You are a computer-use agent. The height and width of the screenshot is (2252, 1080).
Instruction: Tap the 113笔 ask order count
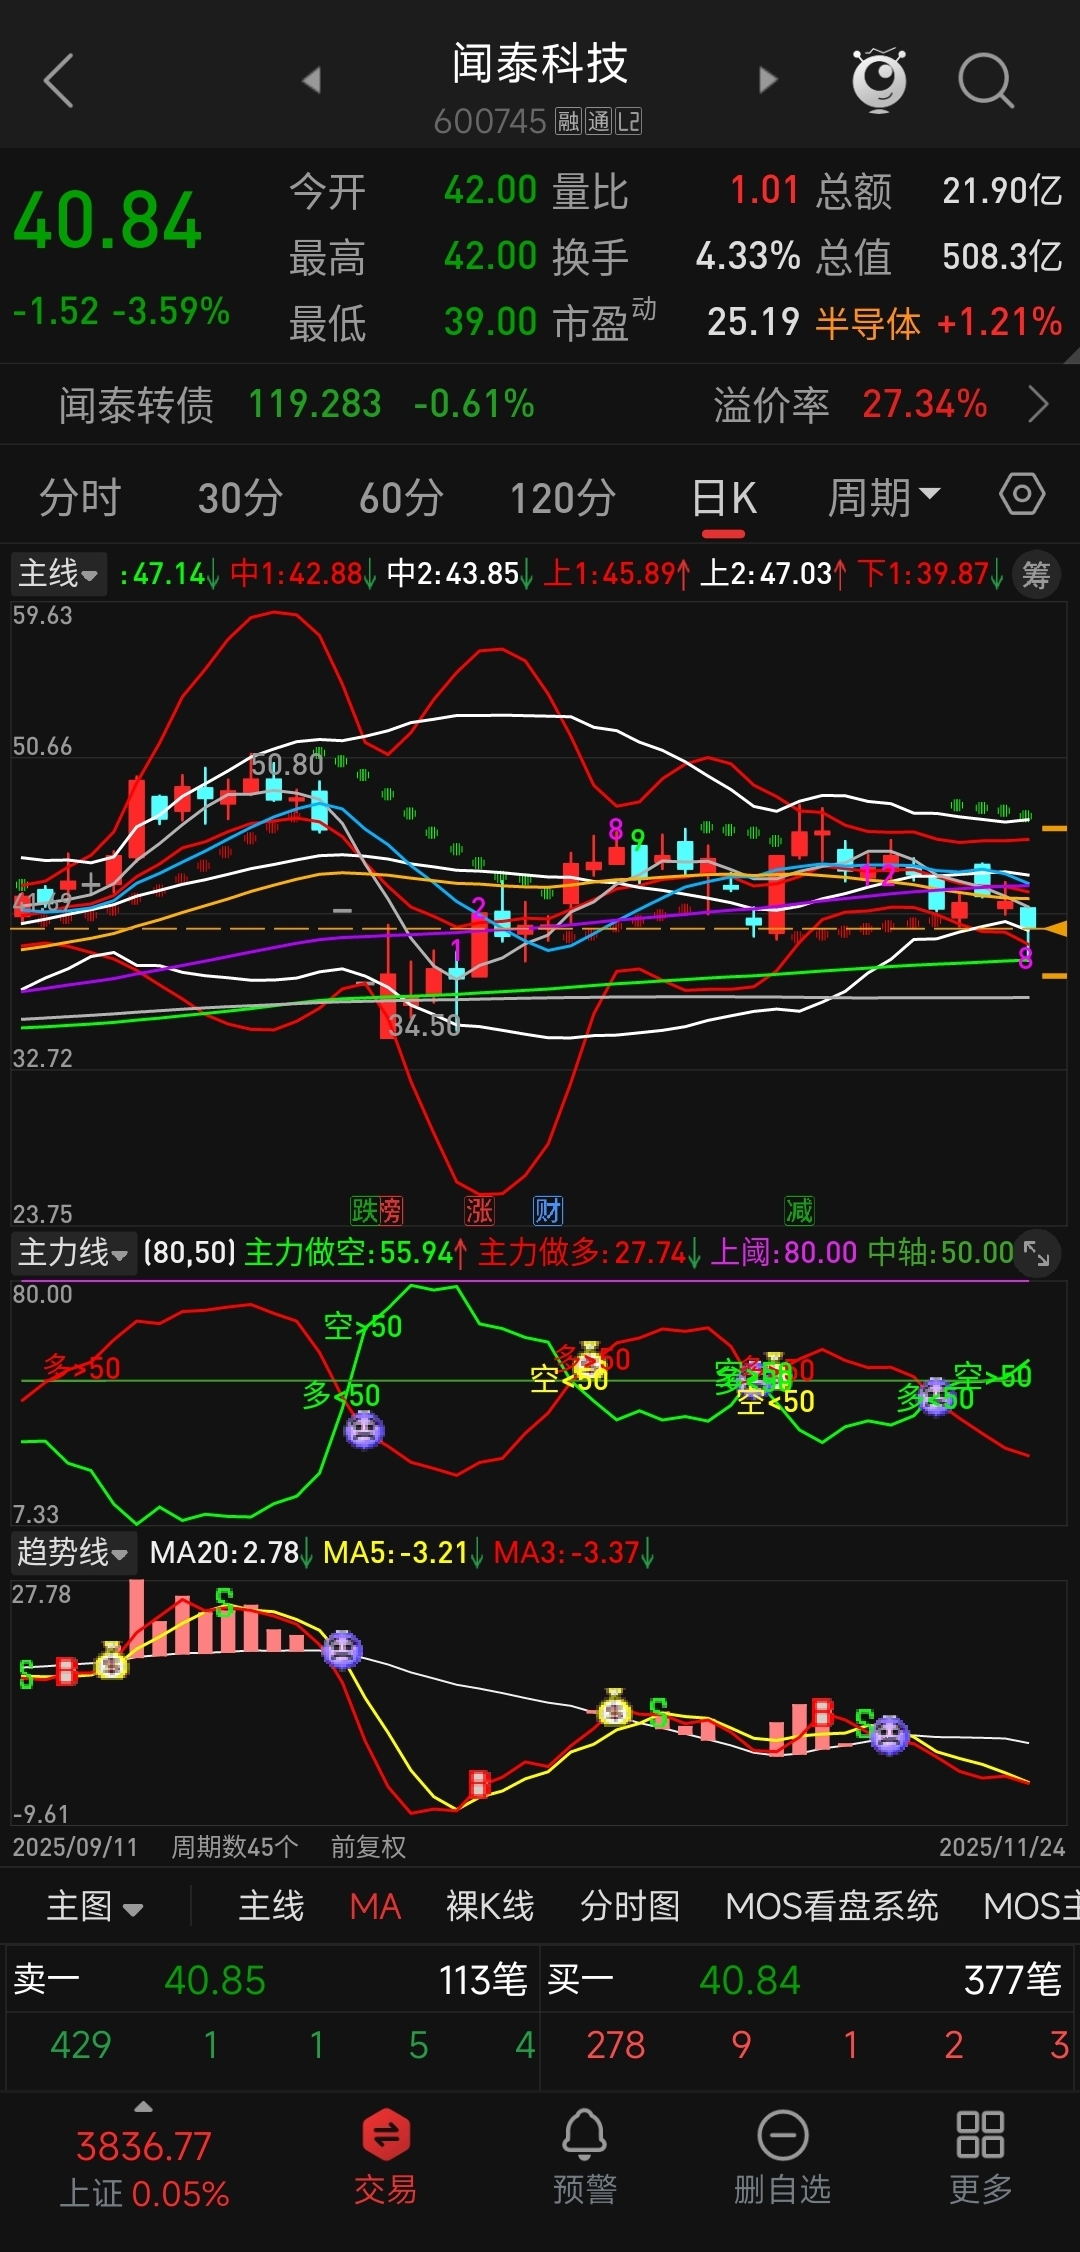coord(482,1980)
